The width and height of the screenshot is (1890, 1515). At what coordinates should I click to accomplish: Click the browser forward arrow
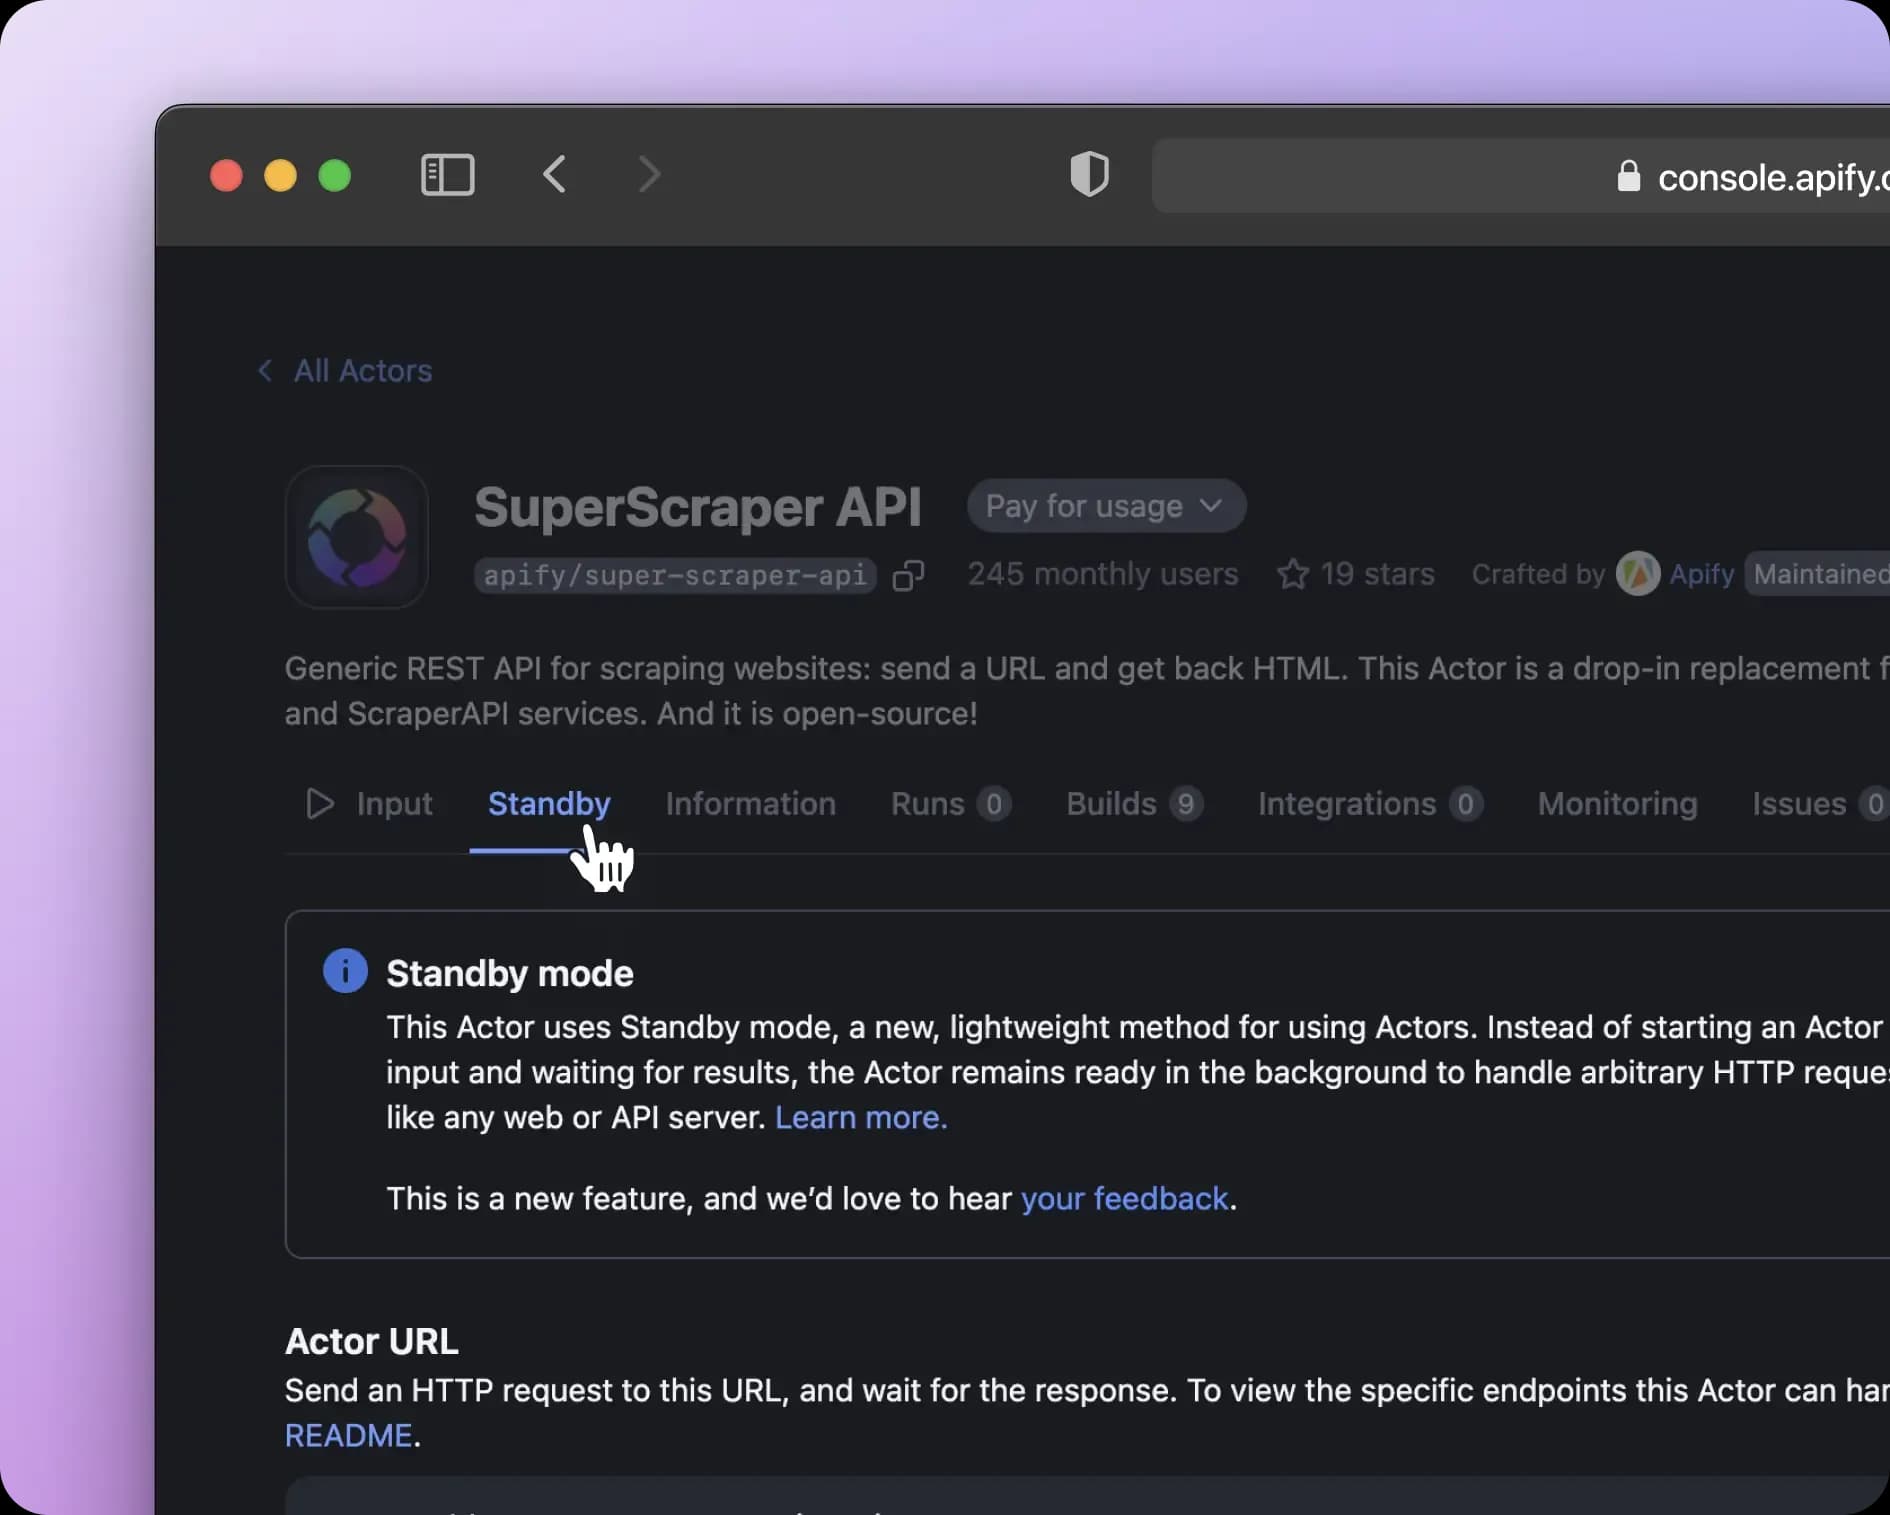point(649,174)
